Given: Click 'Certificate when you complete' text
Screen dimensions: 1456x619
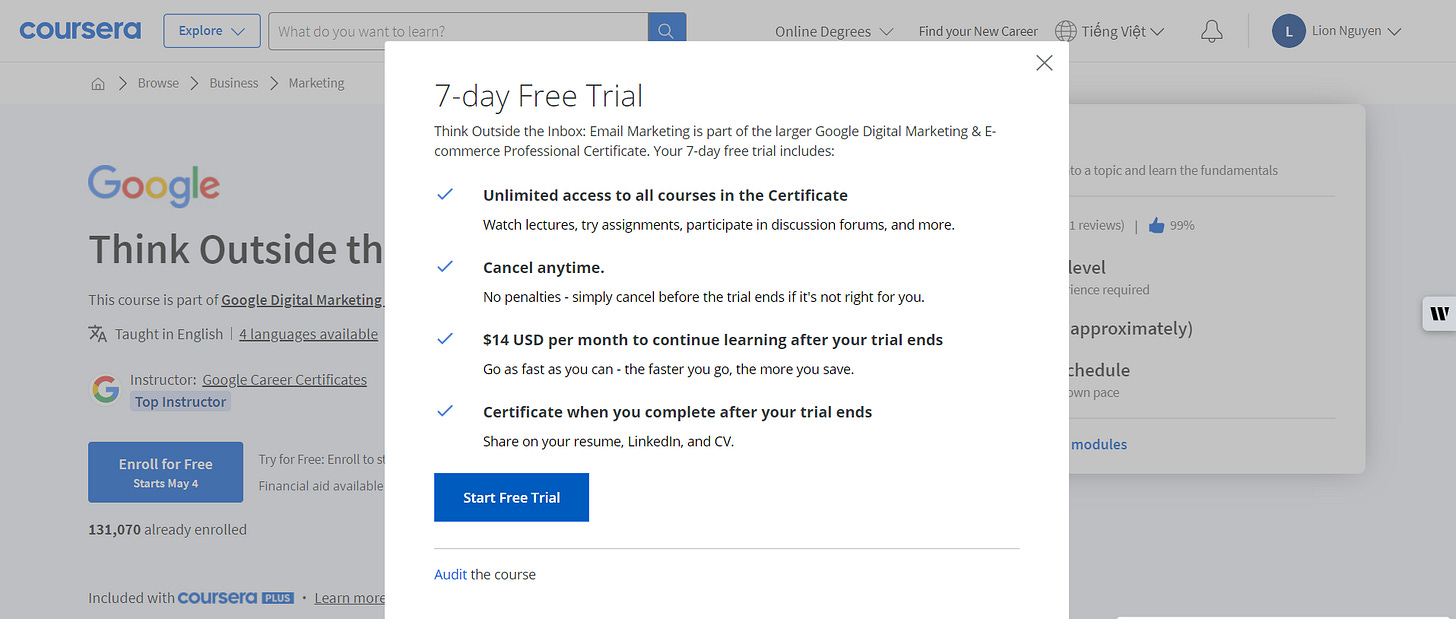Looking at the screenshot, I should [x=678, y=412].
